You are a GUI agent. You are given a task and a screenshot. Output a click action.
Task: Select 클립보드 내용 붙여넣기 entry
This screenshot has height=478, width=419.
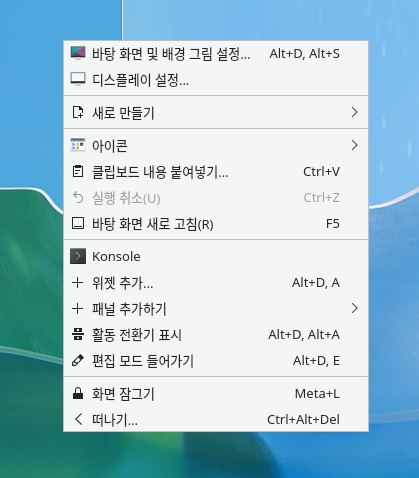[x=216, y=172]
